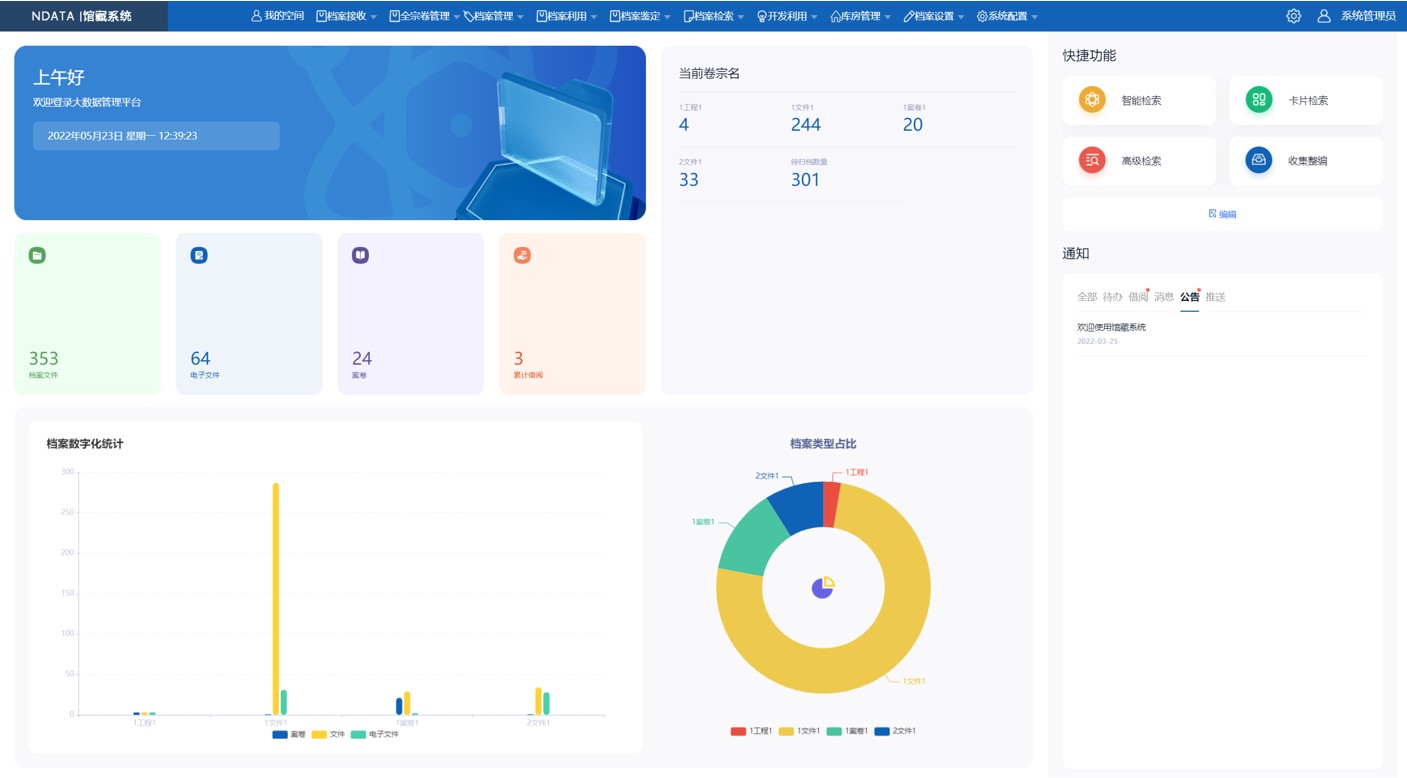The image size is (1407, 778).
Task: Open the 卡片检索 green icon
Action: 1259,100
